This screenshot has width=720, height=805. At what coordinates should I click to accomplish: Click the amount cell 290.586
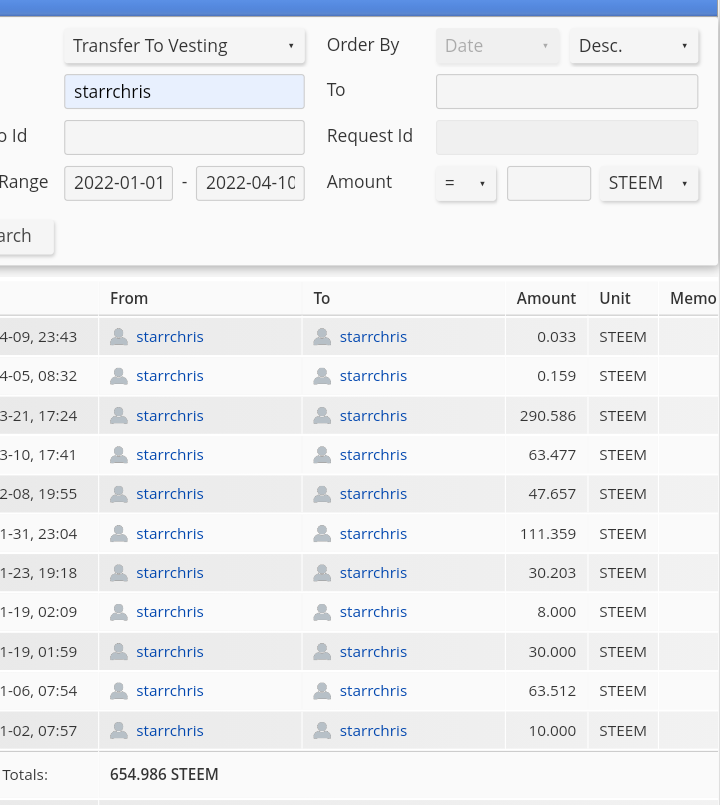click(547, 416)
